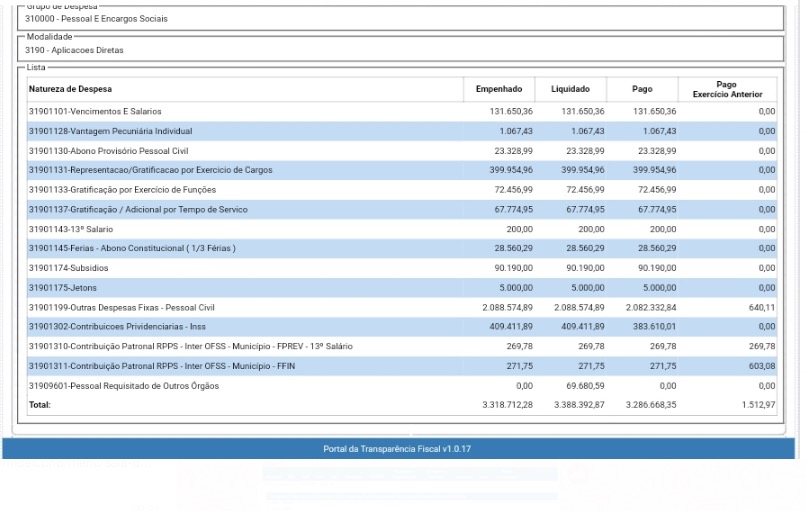Viewport: 806px width, 511px height.
Task: Select 31901131-Representacao/Gratificacao por Exercício de Cargos
Action: pos(150,170)
